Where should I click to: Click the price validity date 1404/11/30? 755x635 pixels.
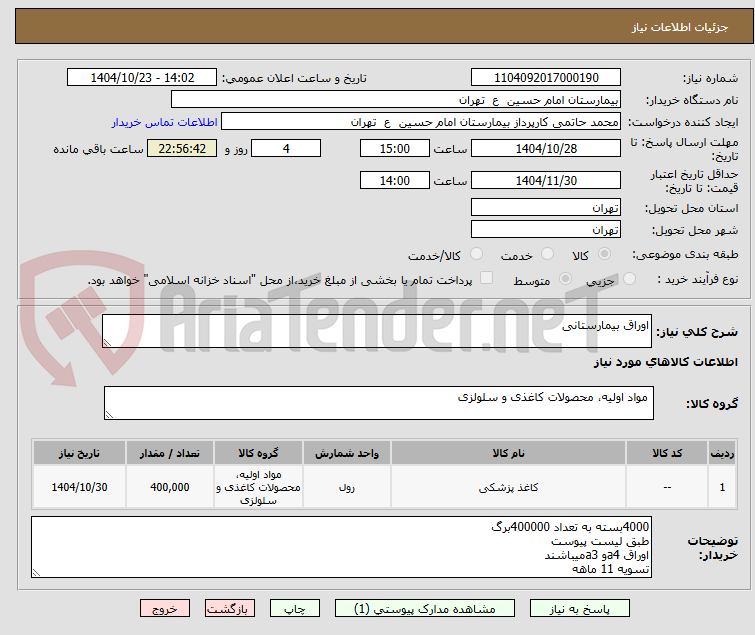click(x=546, y=180)
